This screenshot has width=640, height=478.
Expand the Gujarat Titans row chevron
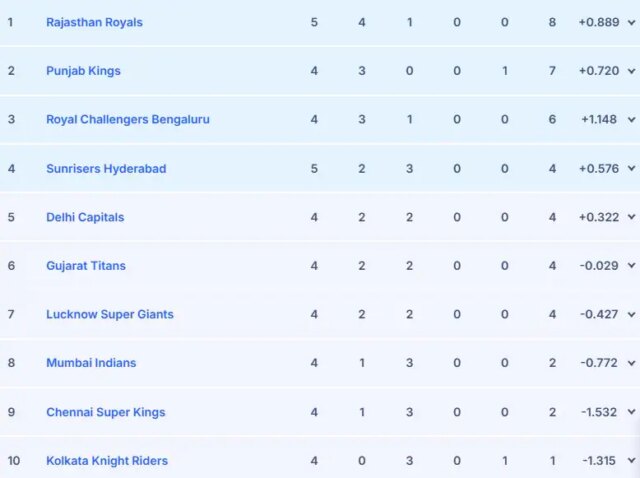click(x=631, y=266)
